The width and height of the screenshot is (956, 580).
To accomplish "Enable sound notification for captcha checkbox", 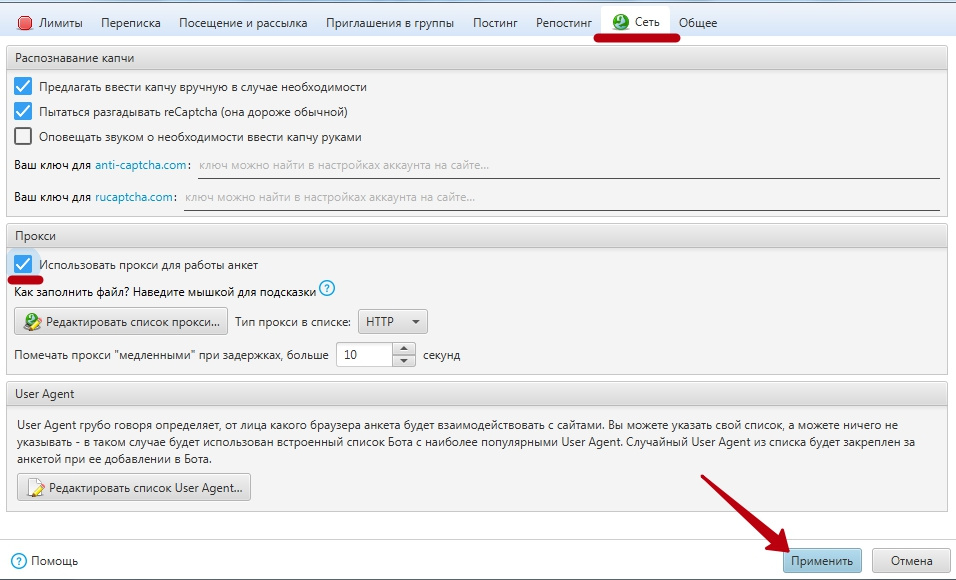I will 23,137.
